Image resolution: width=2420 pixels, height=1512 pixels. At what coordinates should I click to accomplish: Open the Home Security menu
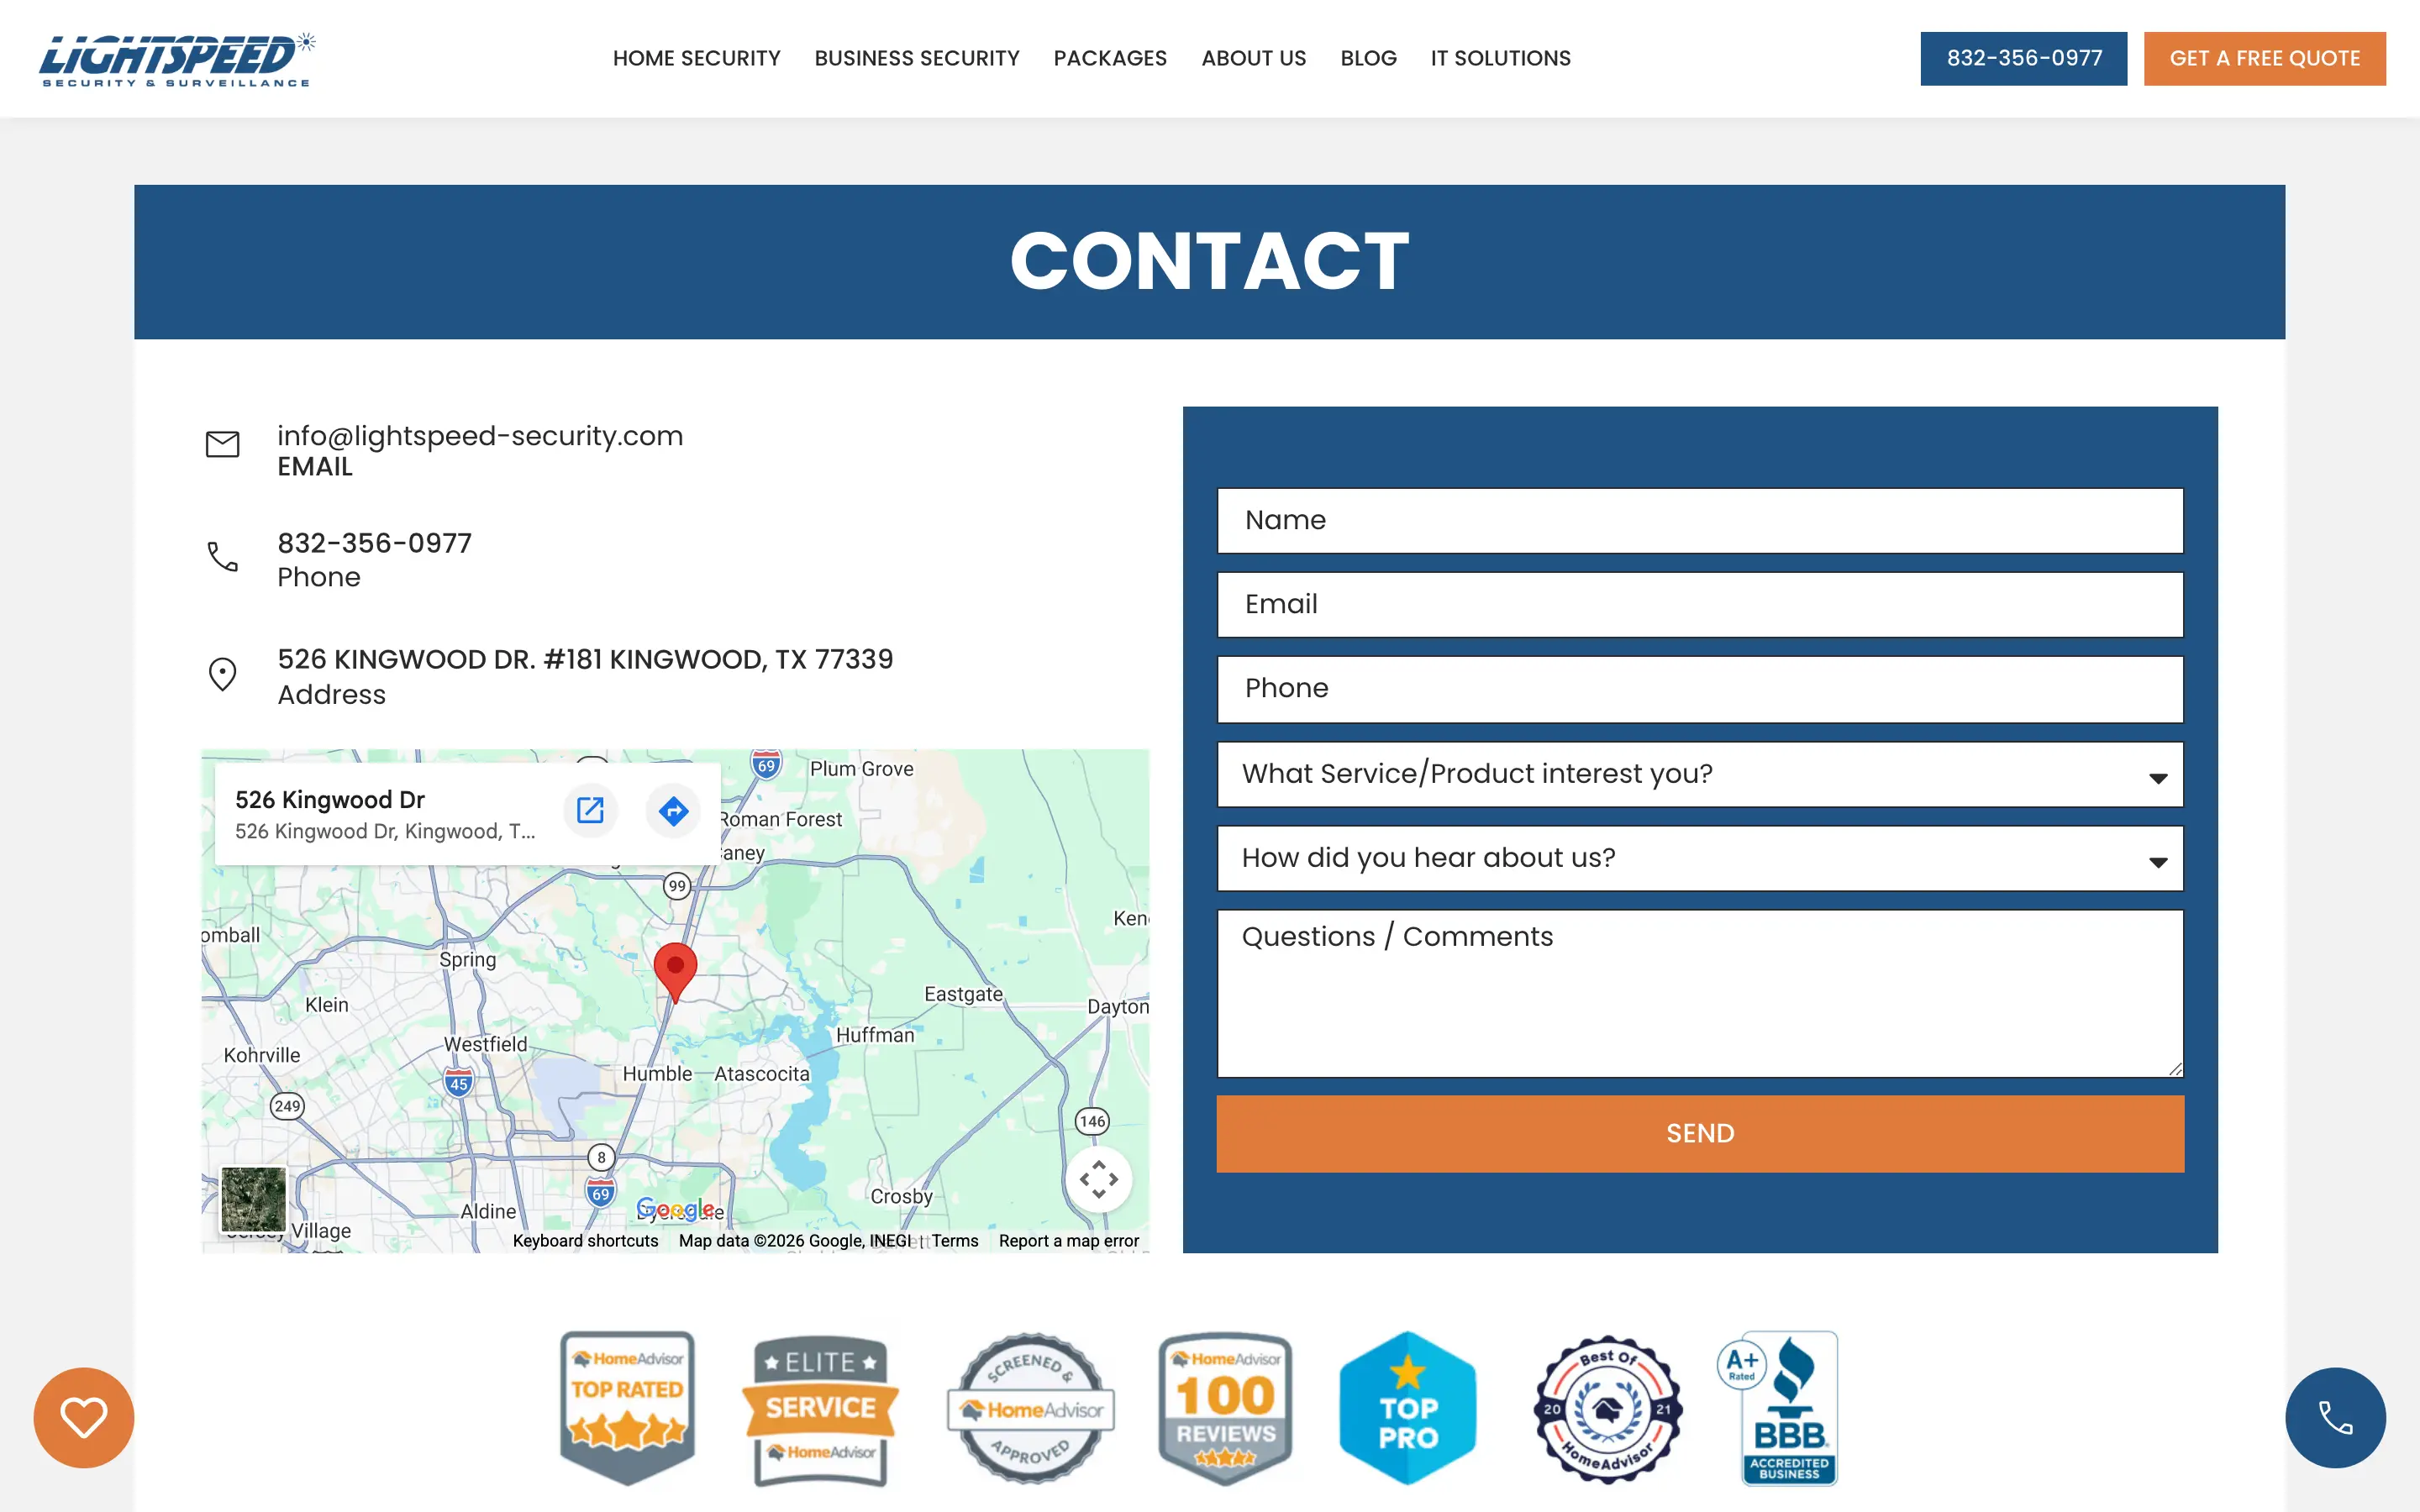696,58
